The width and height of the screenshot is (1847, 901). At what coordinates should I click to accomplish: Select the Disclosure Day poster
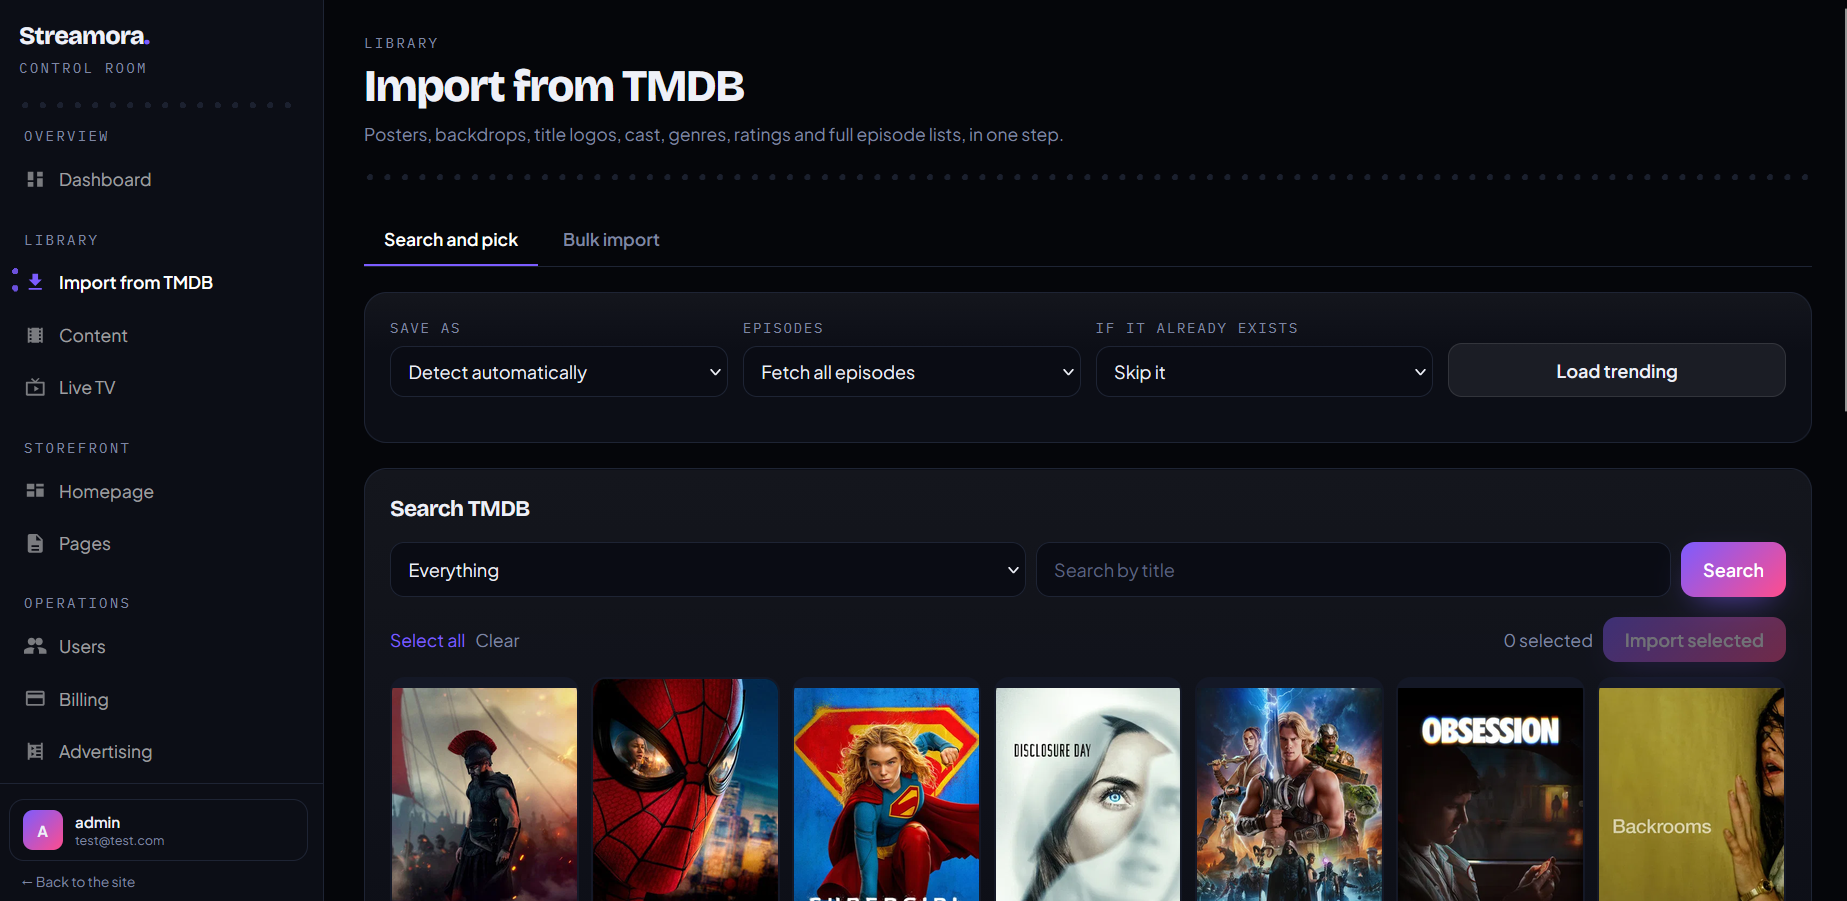(1088, 794)
